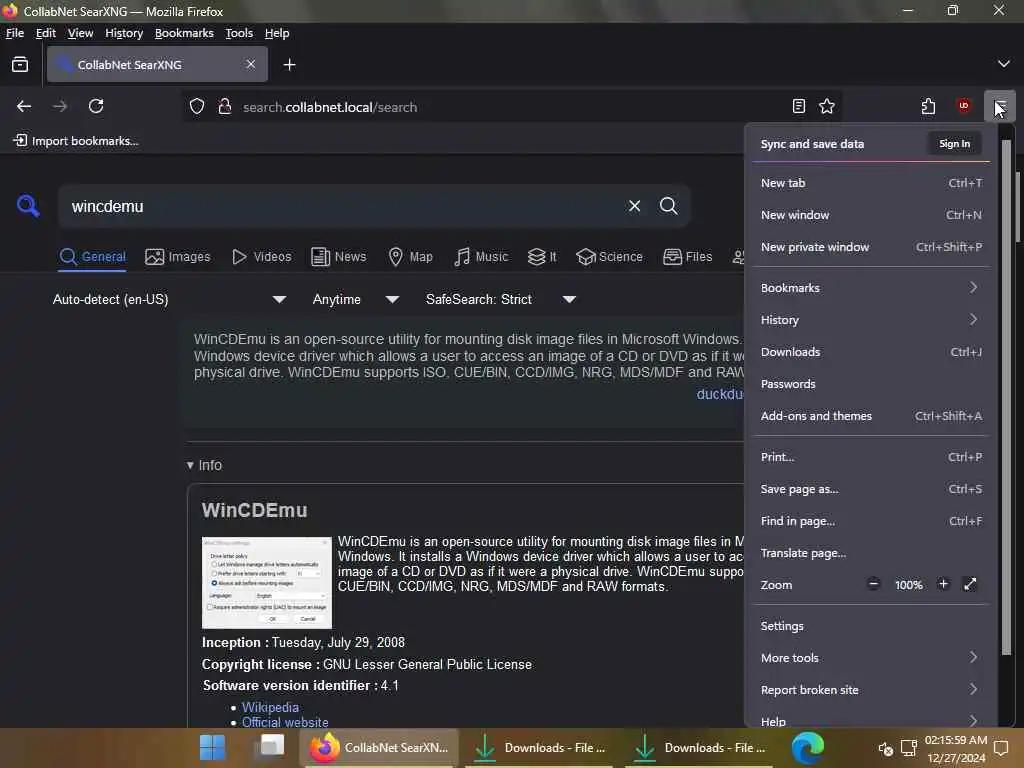1024x768 pixels.
Task: Bookmark this page with the star icon
Action: coord(827,106)
